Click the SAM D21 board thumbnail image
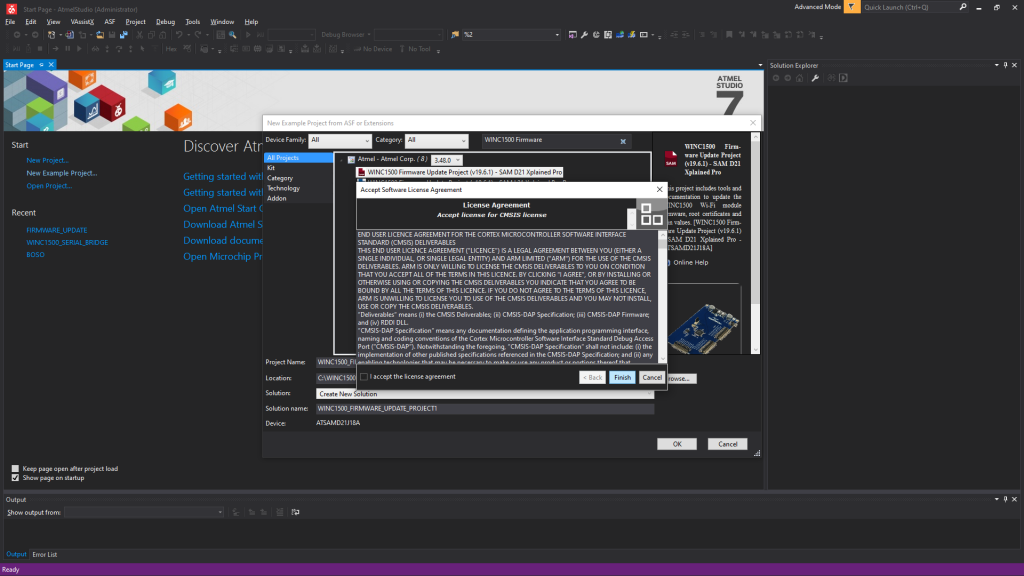 705,327
